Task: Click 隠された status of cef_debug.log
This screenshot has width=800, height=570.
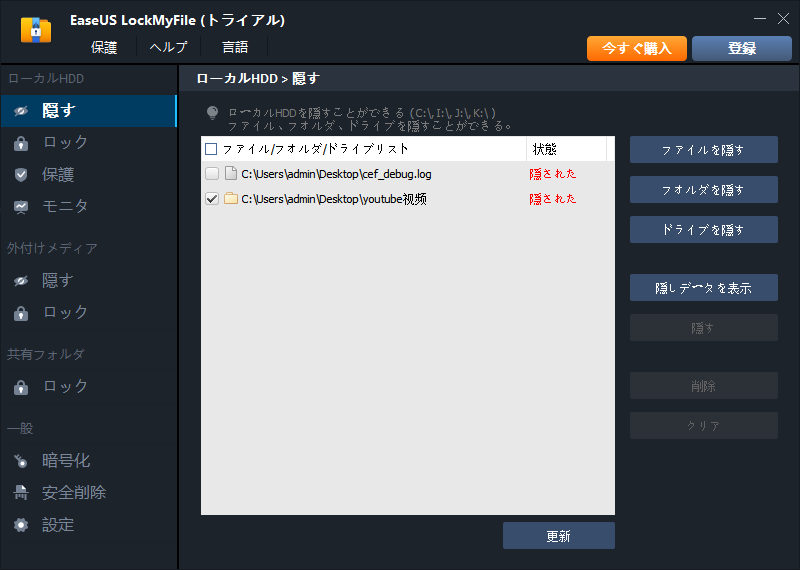Action: click(553, 174)
